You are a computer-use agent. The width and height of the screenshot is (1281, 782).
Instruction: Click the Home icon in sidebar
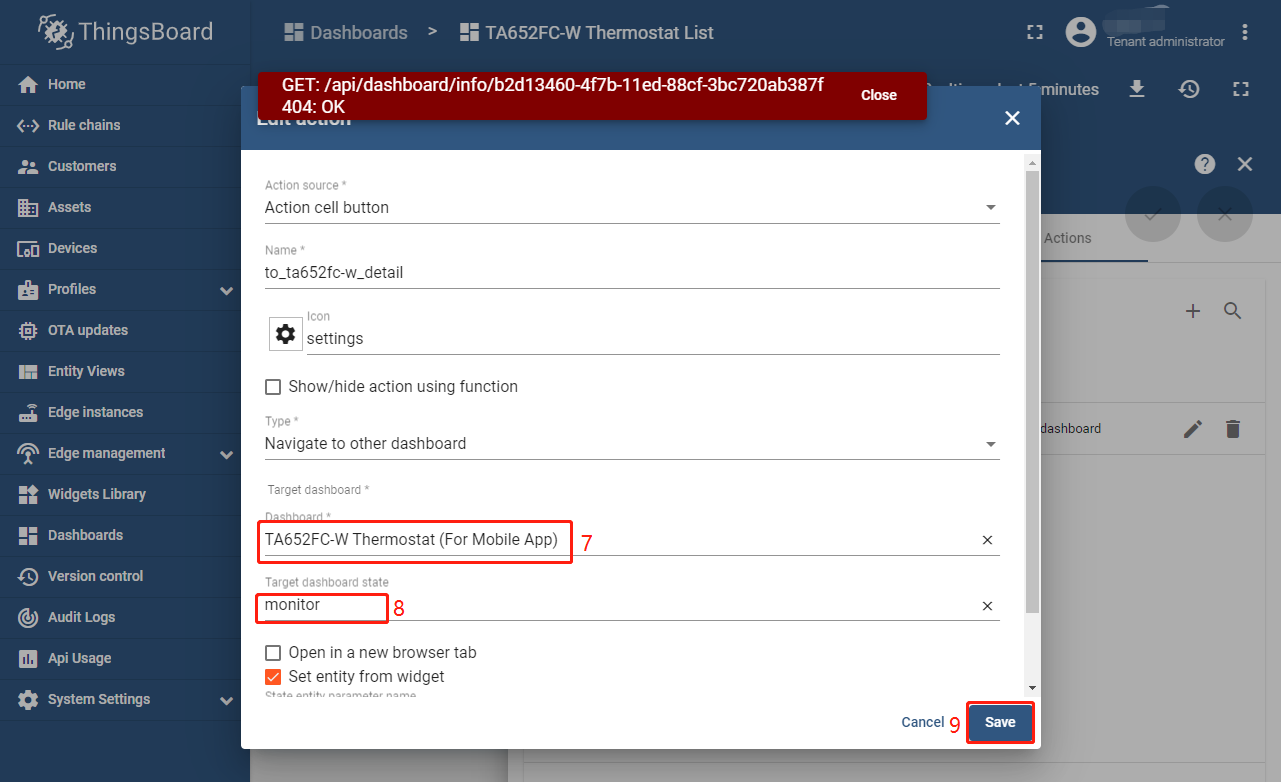(29, 84)
